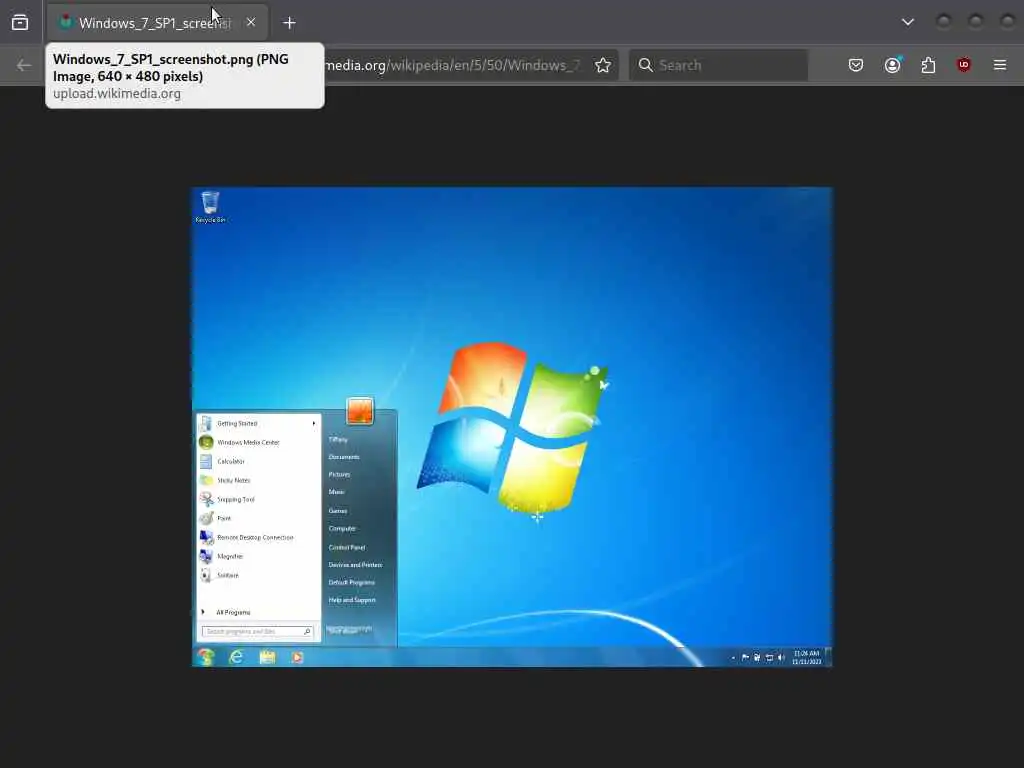Click Snipping Tool in the Start menu
This screenshot has width=1024, height=768.
click(x=257, y=499)
